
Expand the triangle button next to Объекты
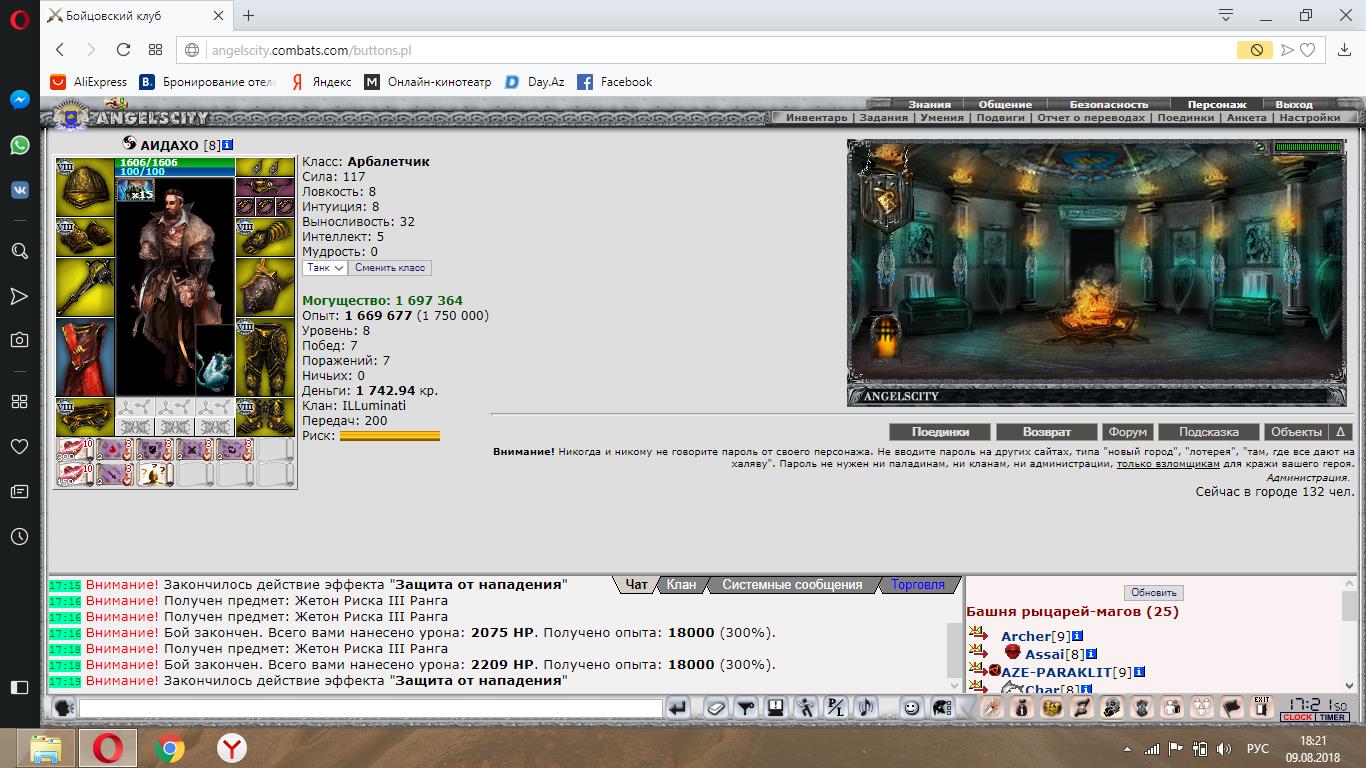1341,432
